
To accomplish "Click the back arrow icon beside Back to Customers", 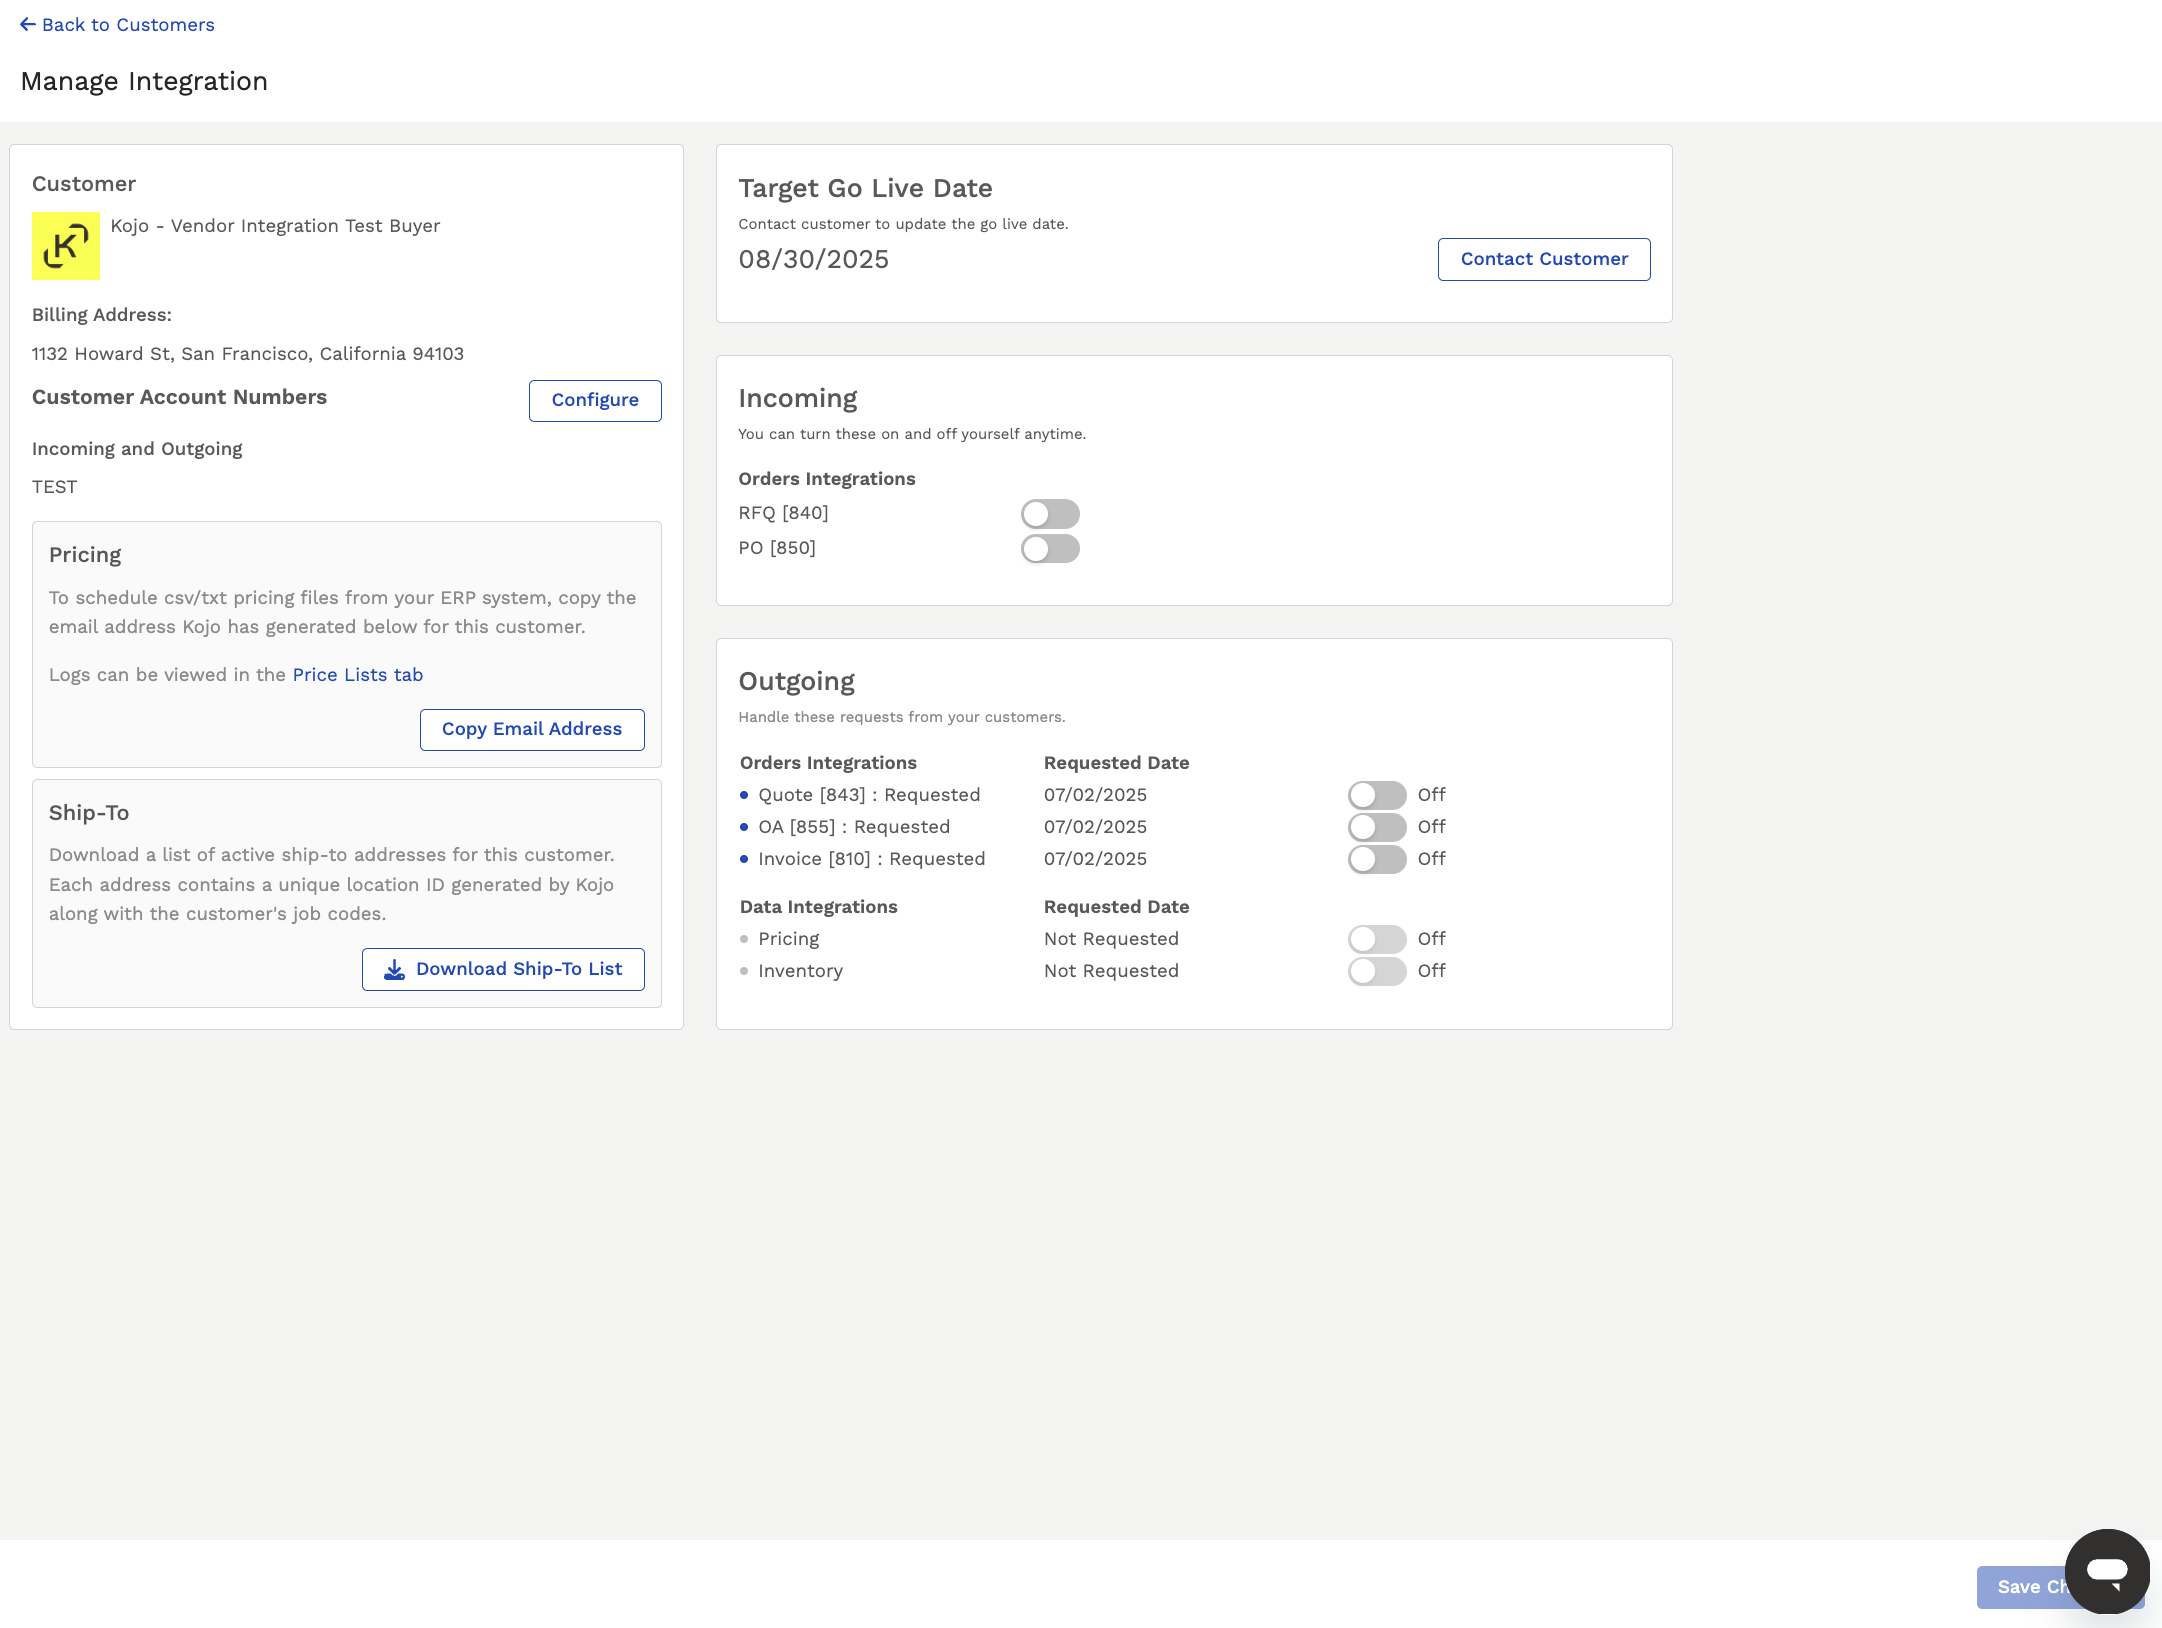I will pyautogui.click(x=28, y=24).
